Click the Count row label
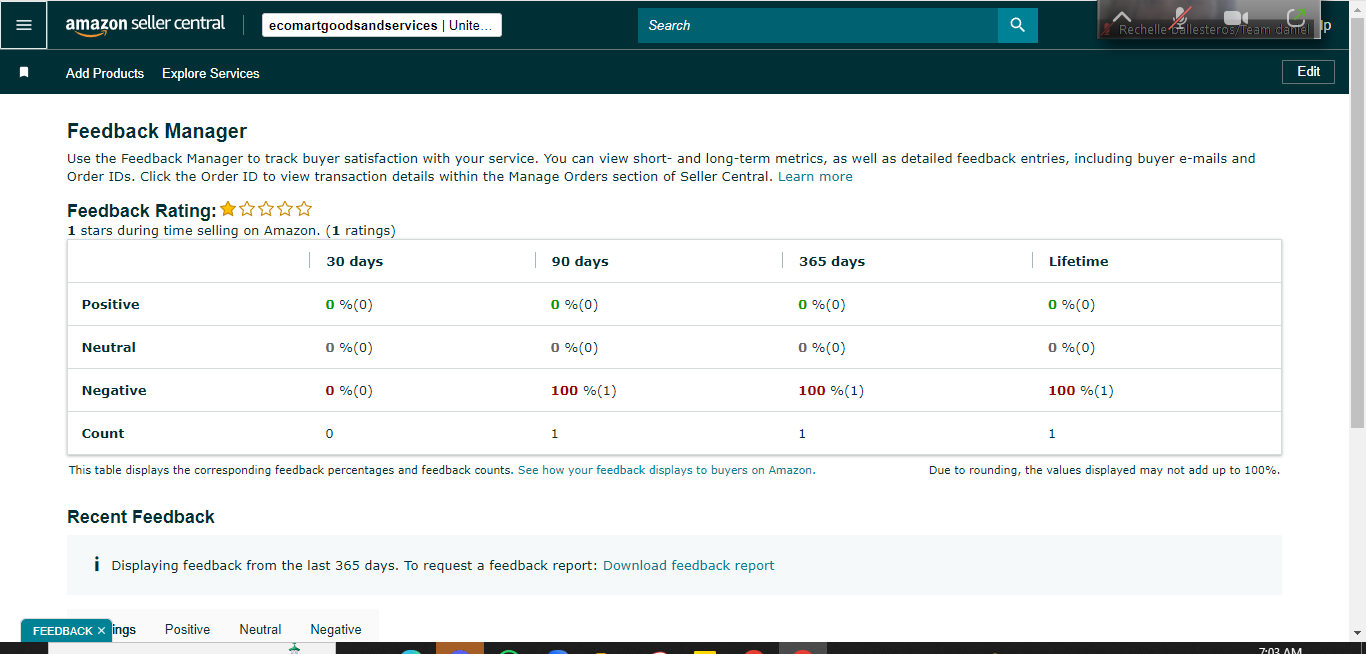Image resolution: width=1366 pixels, height=654 pixels. 103,433
